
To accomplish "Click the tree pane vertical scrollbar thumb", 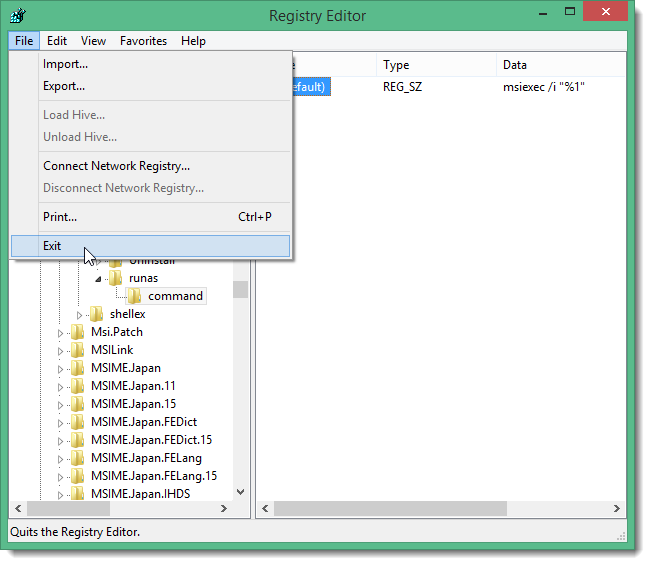I will (x=240, y=289).
